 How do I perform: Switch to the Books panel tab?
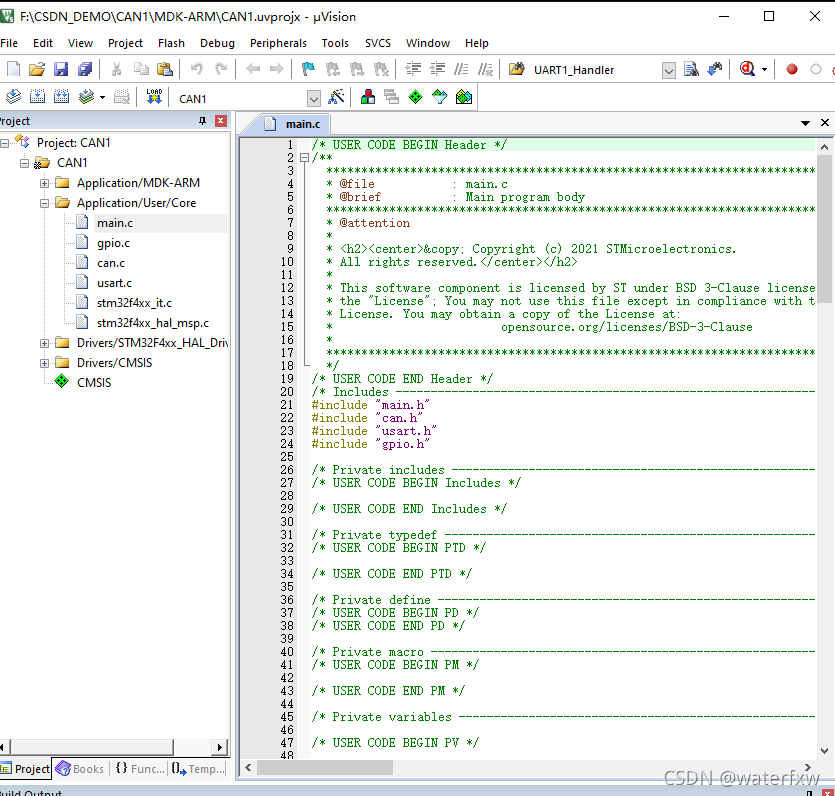(x=80, y=769)
